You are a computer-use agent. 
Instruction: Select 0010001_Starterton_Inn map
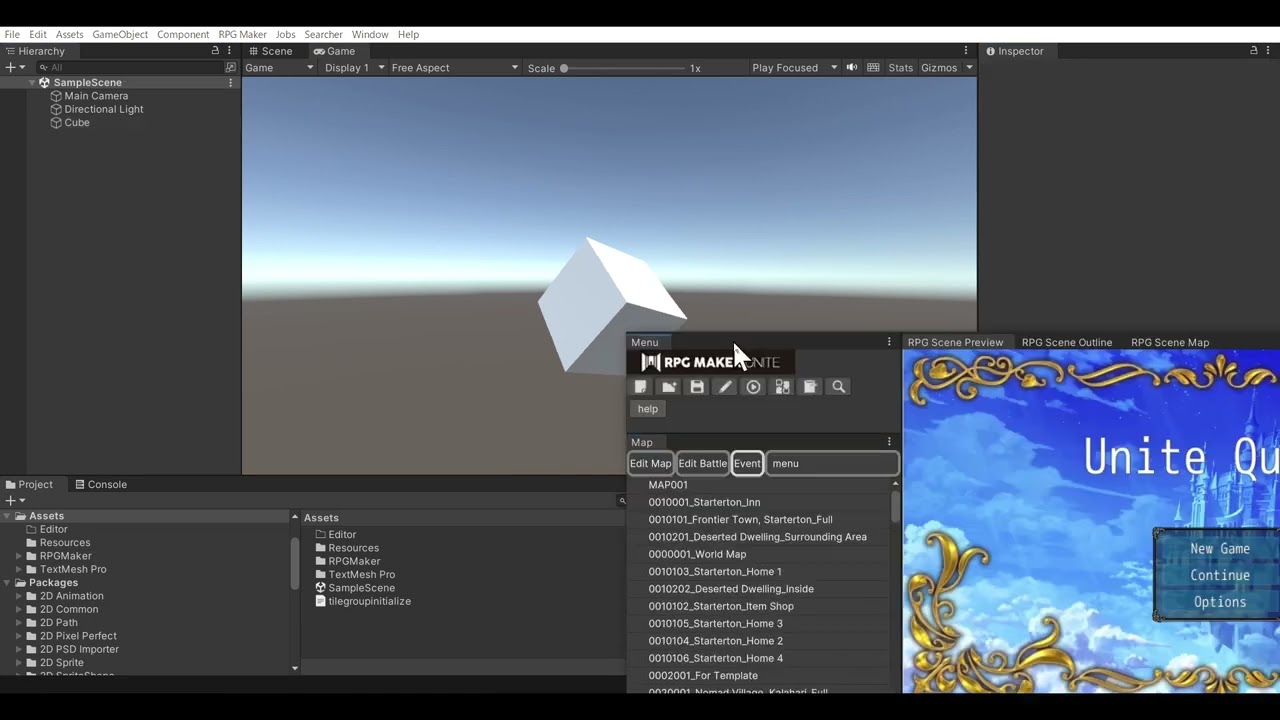point(704,502)
